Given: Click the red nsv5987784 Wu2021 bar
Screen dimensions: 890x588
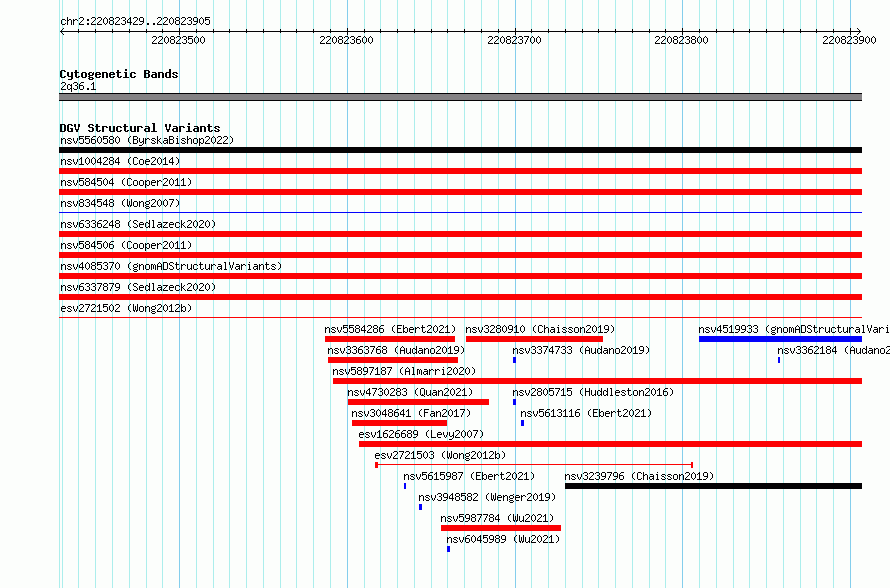Looking at the screenshot, I should tap(501, 528).
